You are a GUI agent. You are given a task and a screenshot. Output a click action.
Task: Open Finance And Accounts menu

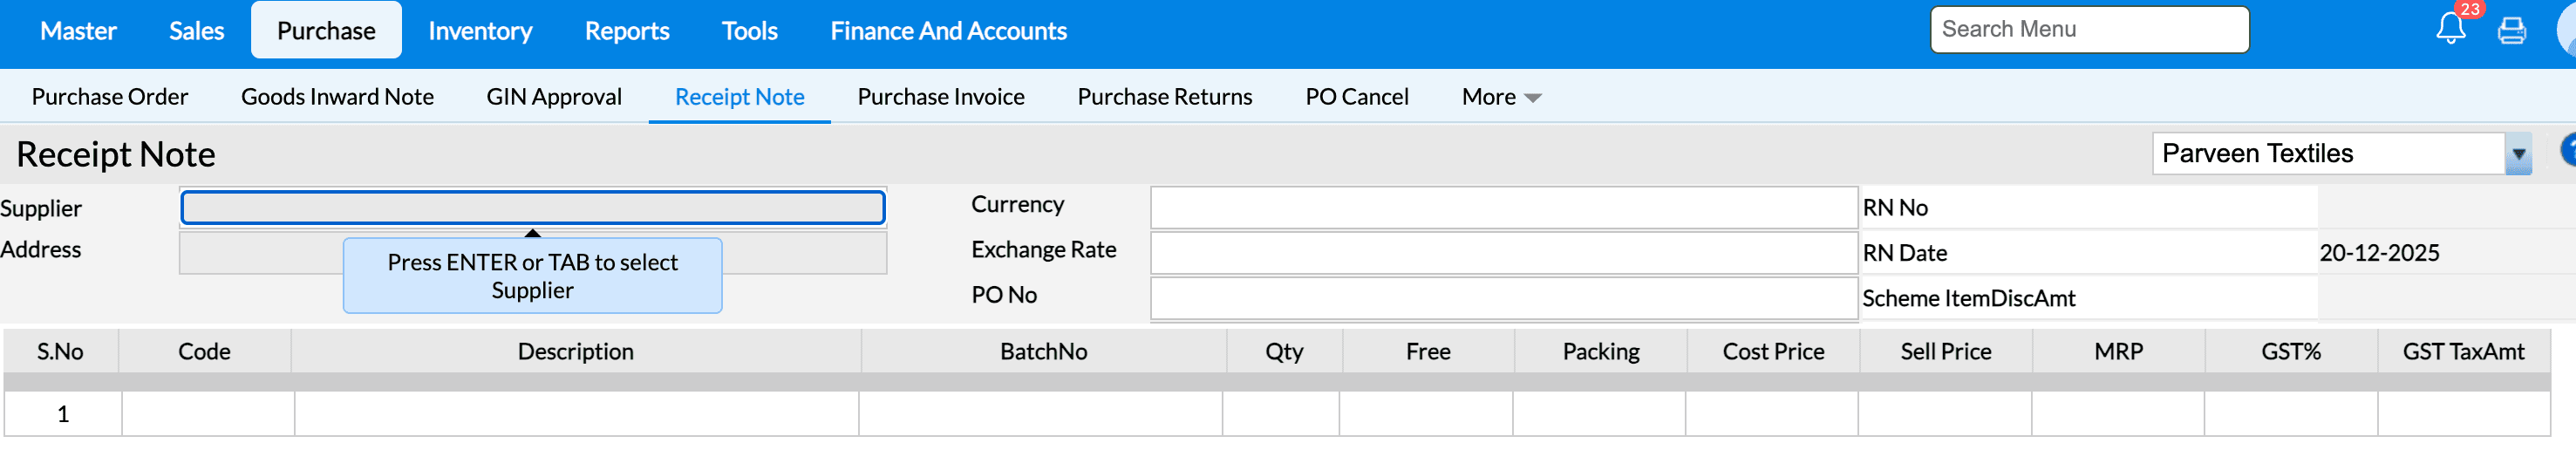click(948, 31)
